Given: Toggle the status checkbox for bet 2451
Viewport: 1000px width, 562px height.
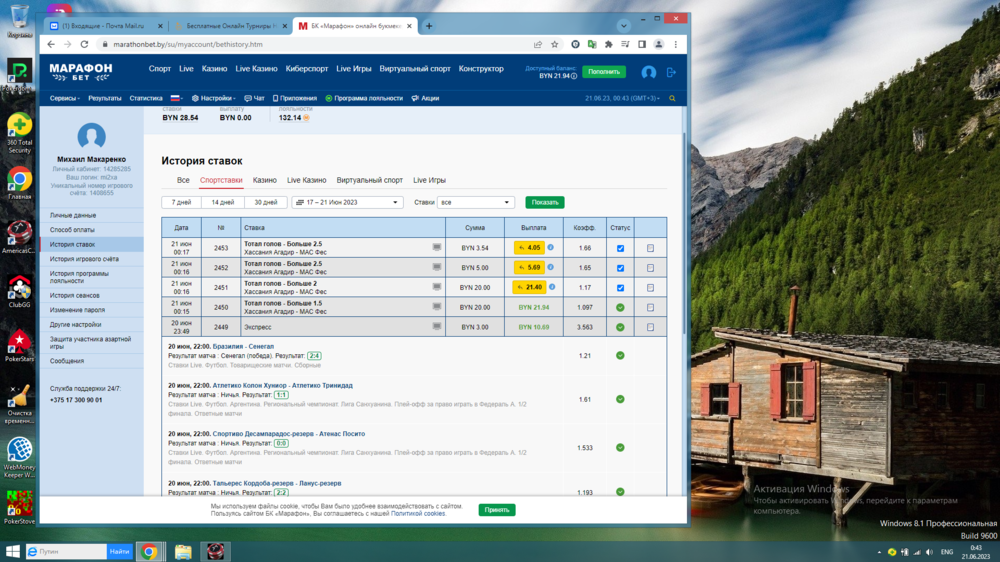Looking at the screenshot, I should tap(620, 288).
